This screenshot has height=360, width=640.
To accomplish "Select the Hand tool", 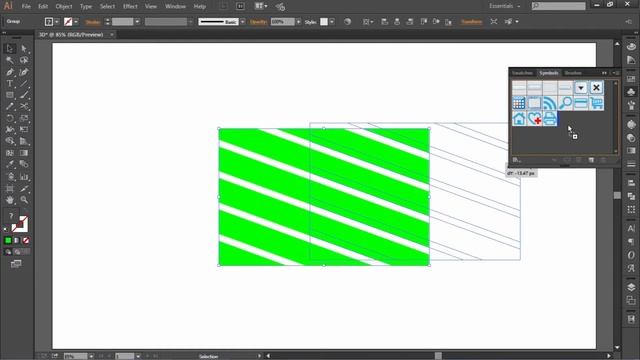I will click(x=10, y=200).
